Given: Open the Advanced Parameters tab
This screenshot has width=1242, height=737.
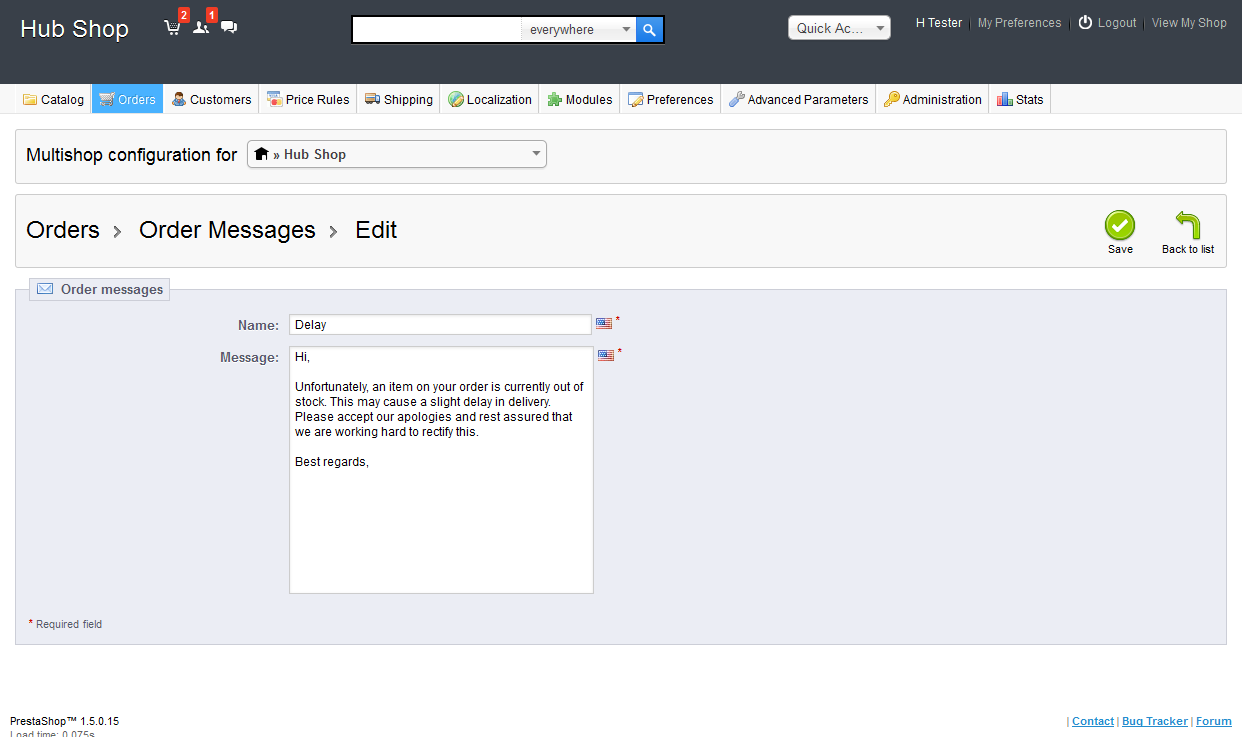Looking at the screenshot, I should (798, 99).
